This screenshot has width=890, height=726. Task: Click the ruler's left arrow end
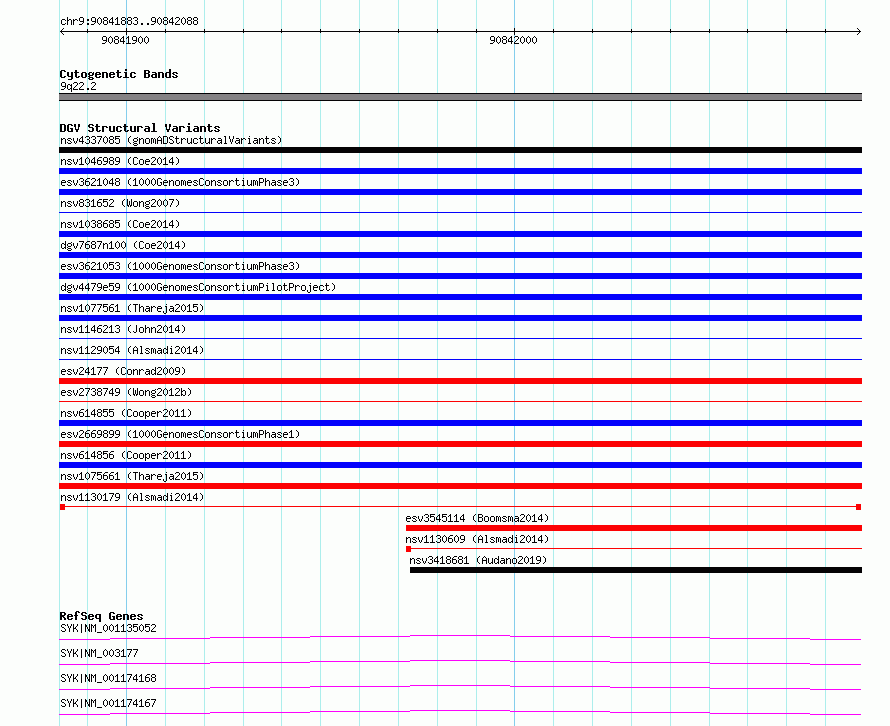click(x=62, y=31)
